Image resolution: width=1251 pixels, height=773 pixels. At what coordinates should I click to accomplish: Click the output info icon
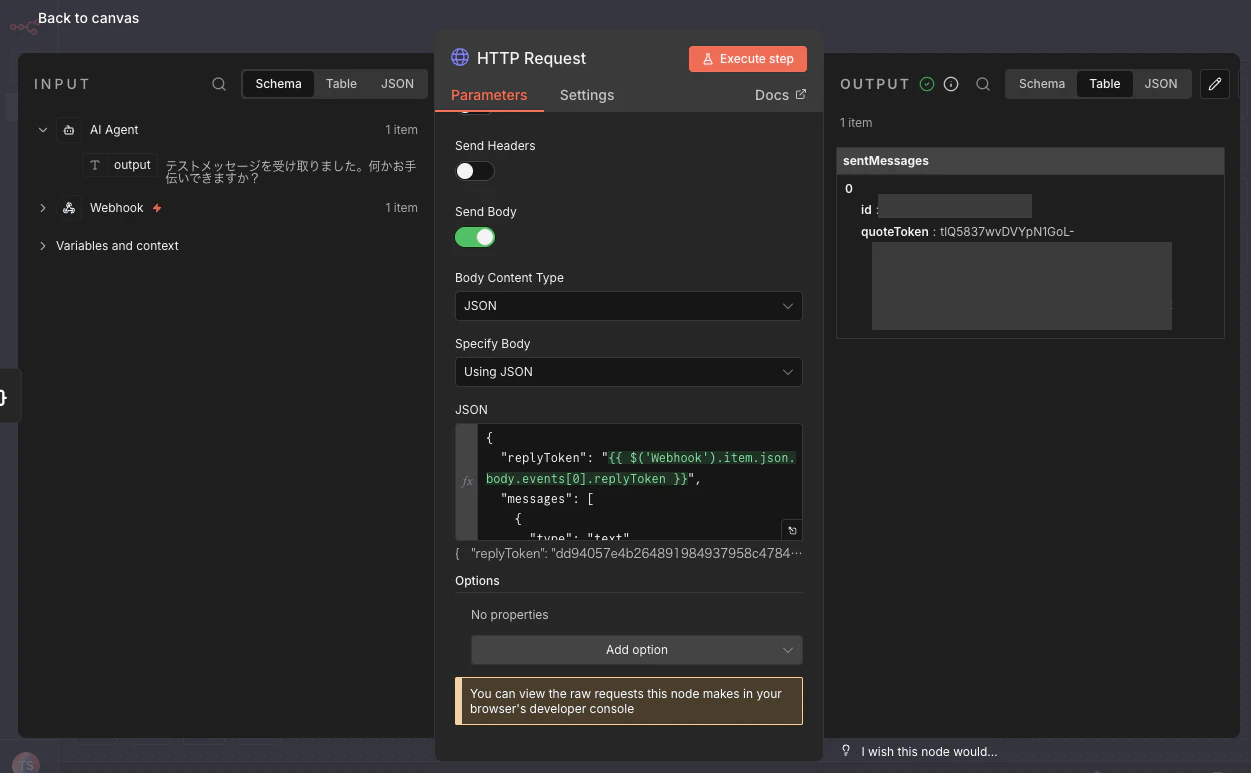tap(951, 84)
